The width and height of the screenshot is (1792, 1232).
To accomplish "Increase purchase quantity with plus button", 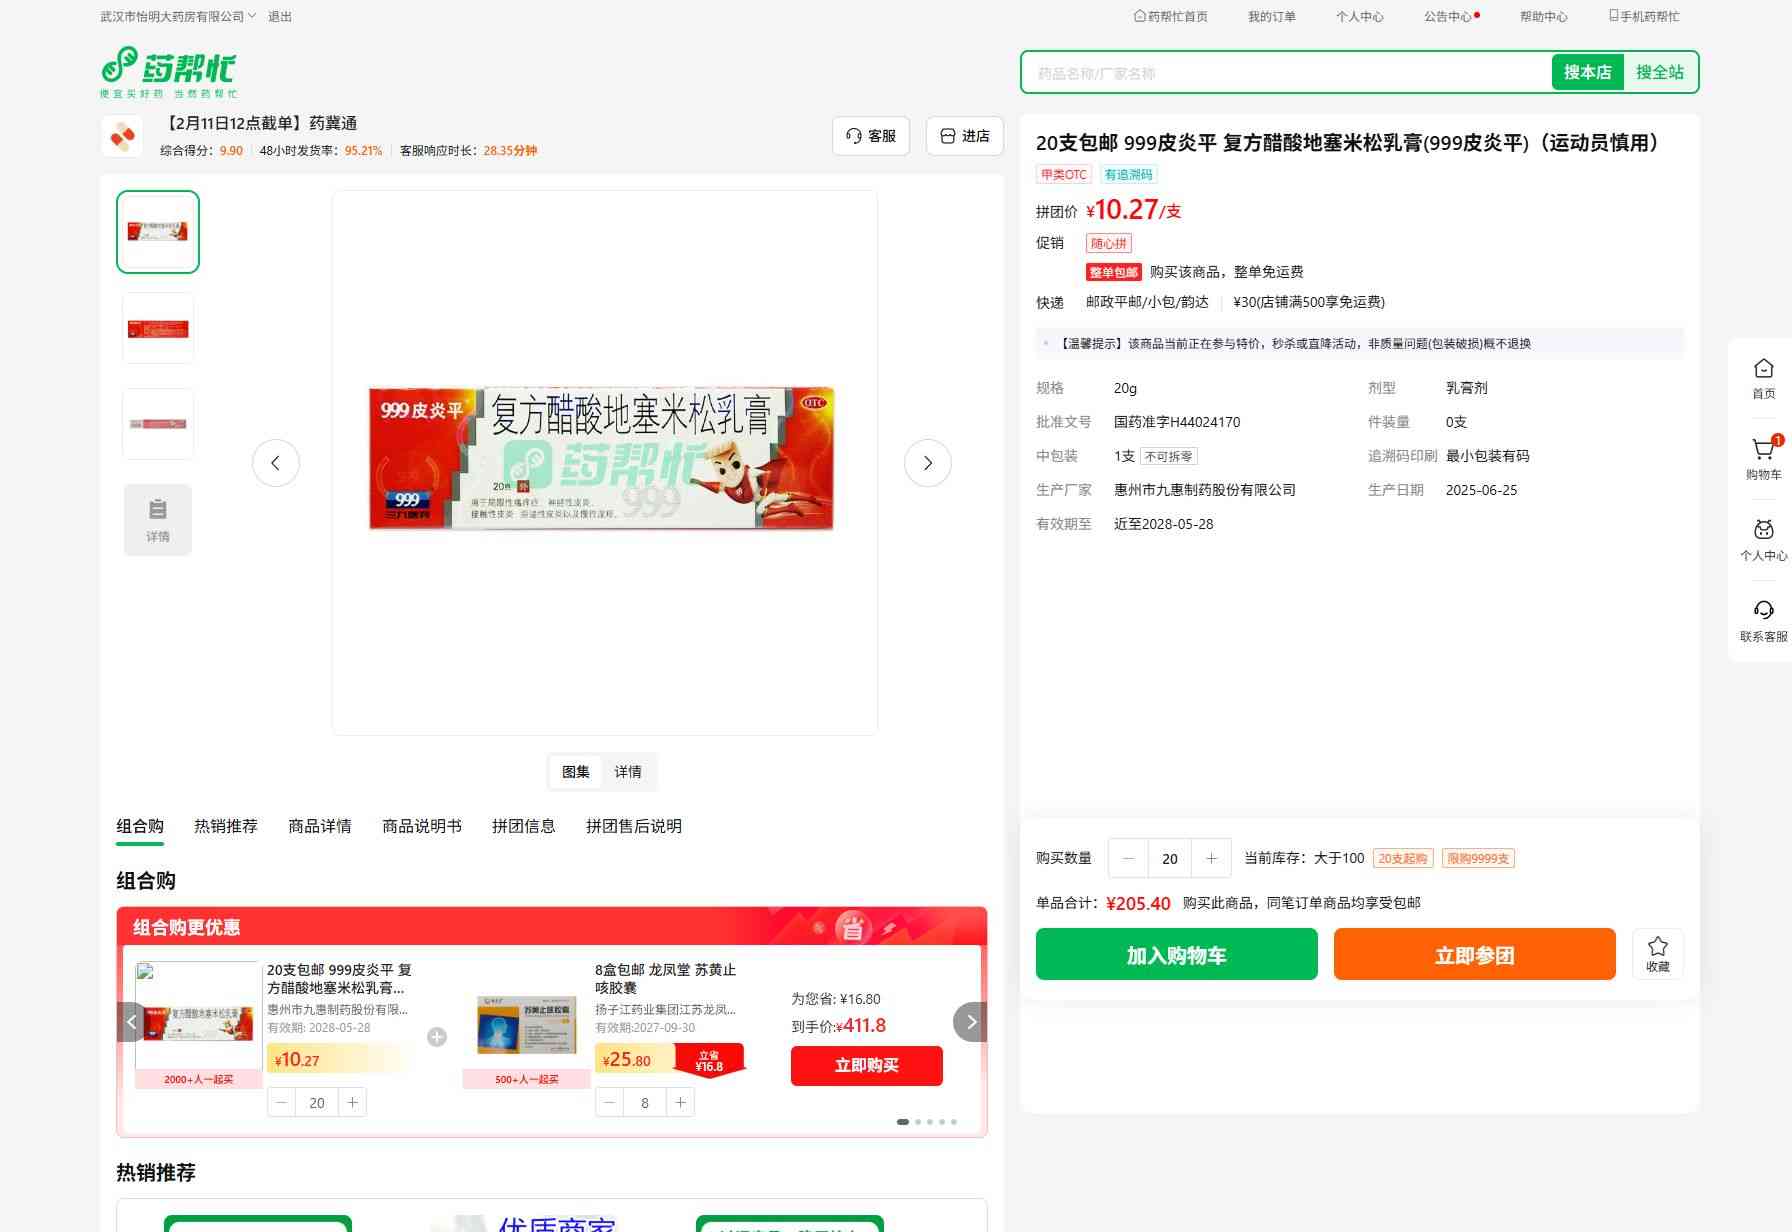I will (x=1211, y=858).
